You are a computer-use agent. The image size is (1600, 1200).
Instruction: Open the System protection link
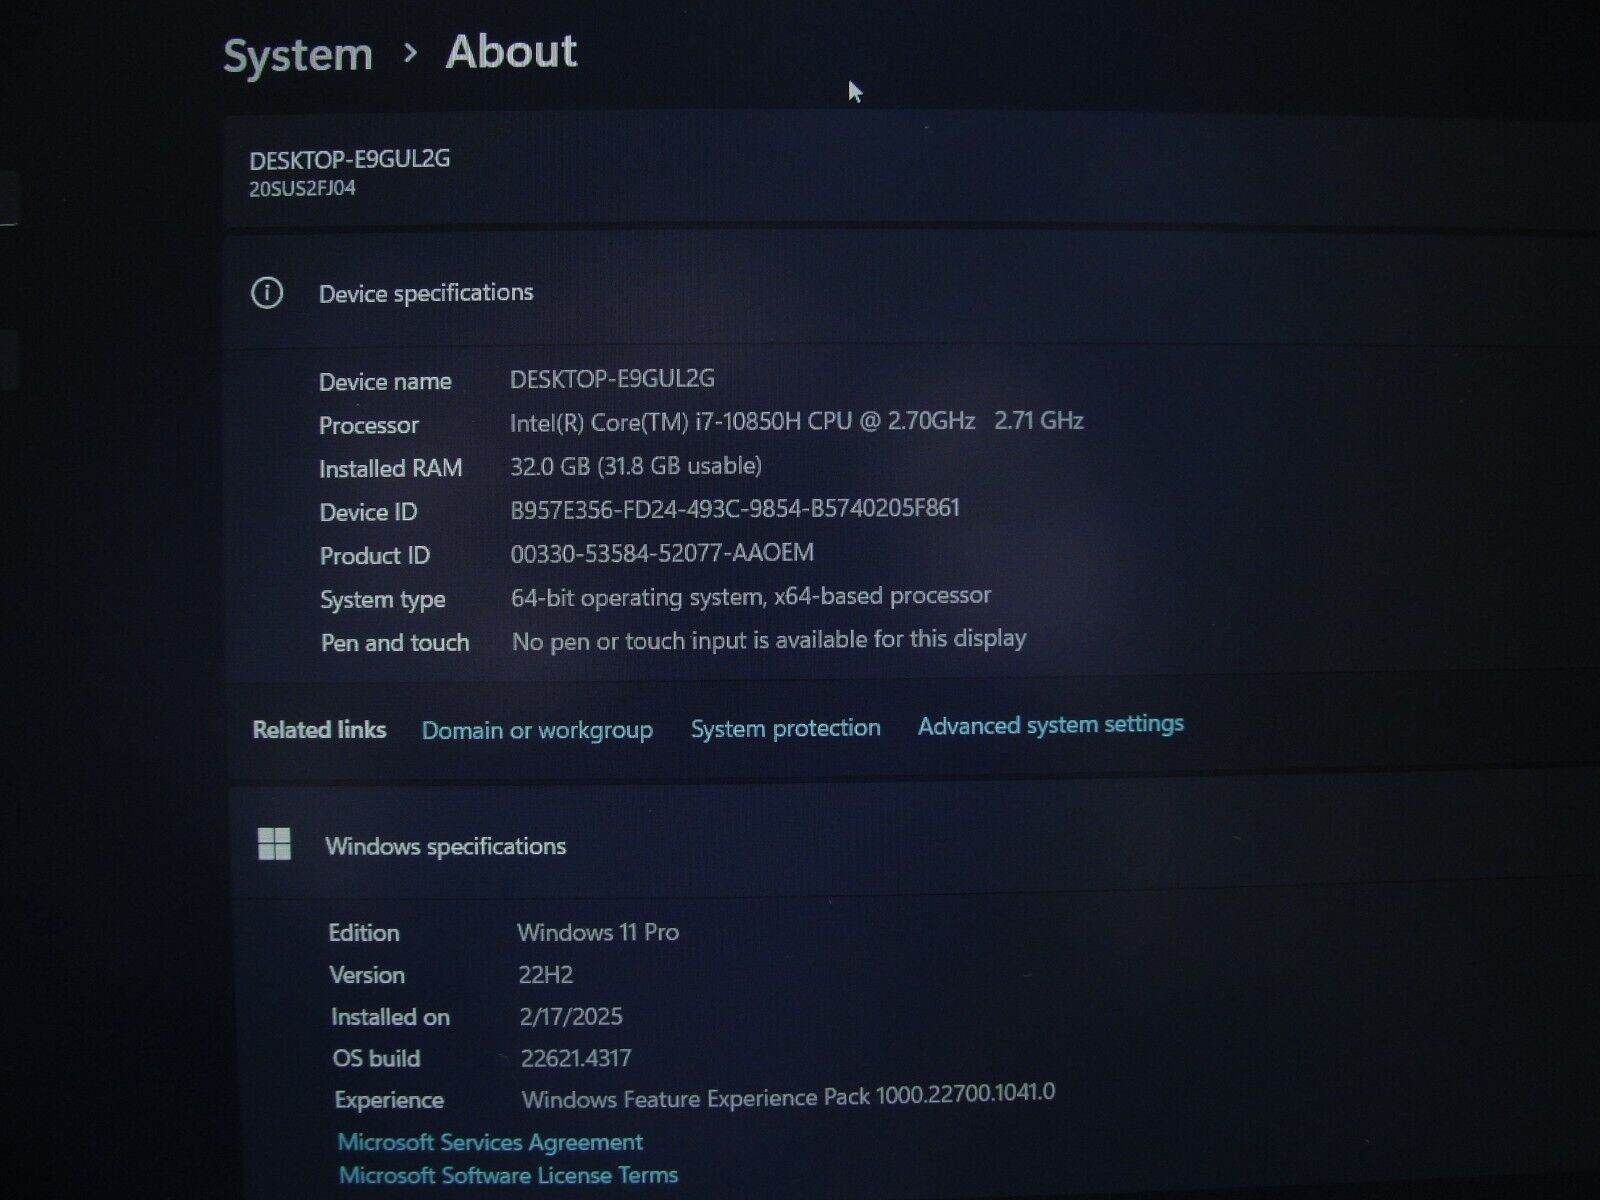point(785,728)
